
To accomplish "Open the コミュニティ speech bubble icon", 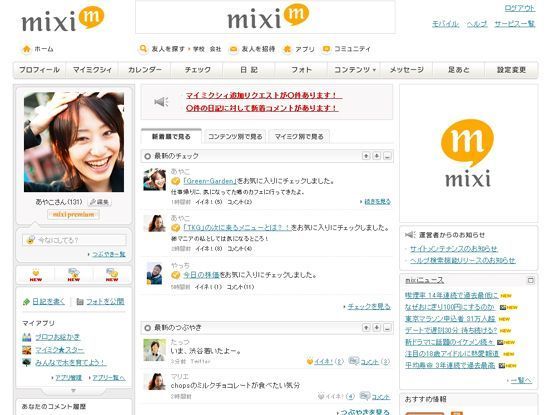I will (x=326, y=49).
